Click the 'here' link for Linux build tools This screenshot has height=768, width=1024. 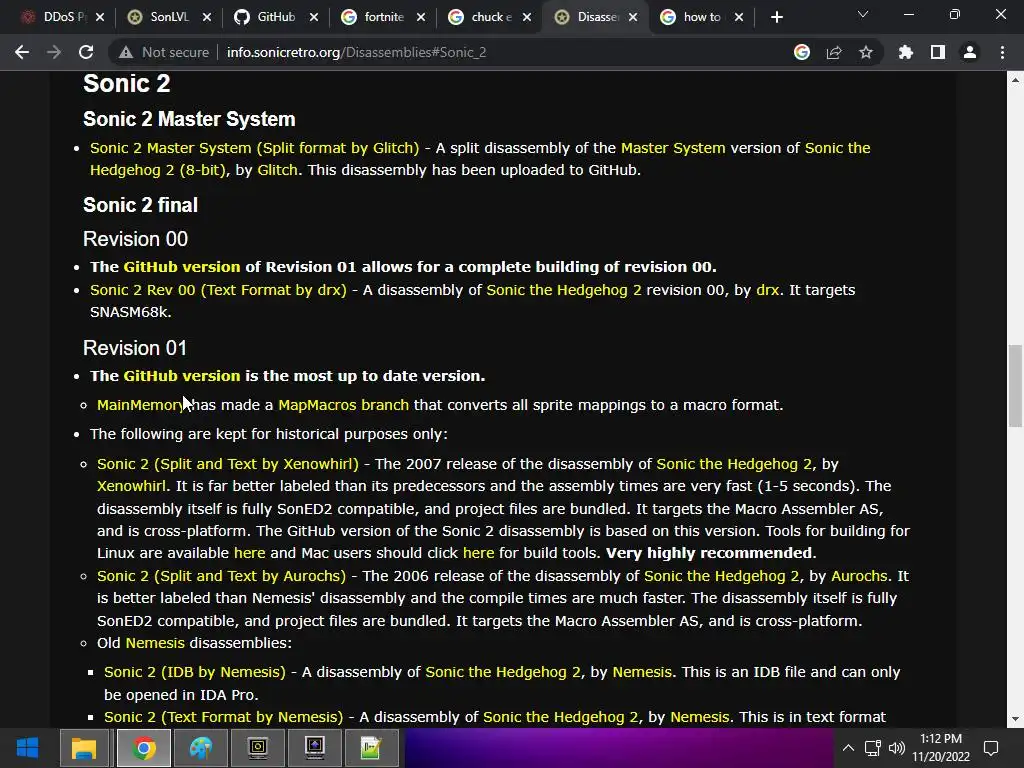(x=249, y=552)
